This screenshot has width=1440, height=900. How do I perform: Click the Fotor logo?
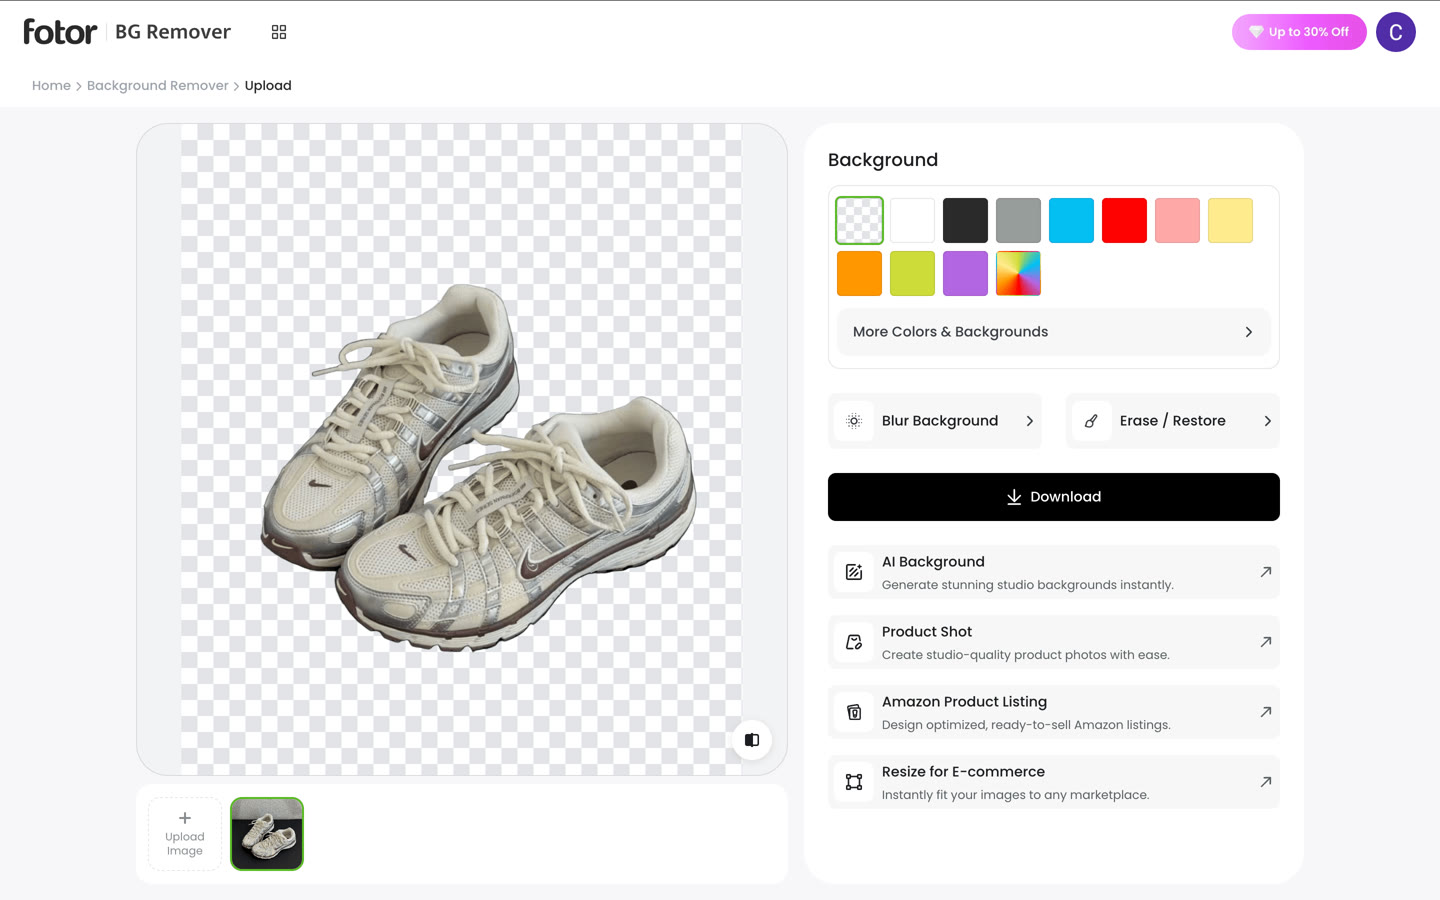[x=60, y=32]
